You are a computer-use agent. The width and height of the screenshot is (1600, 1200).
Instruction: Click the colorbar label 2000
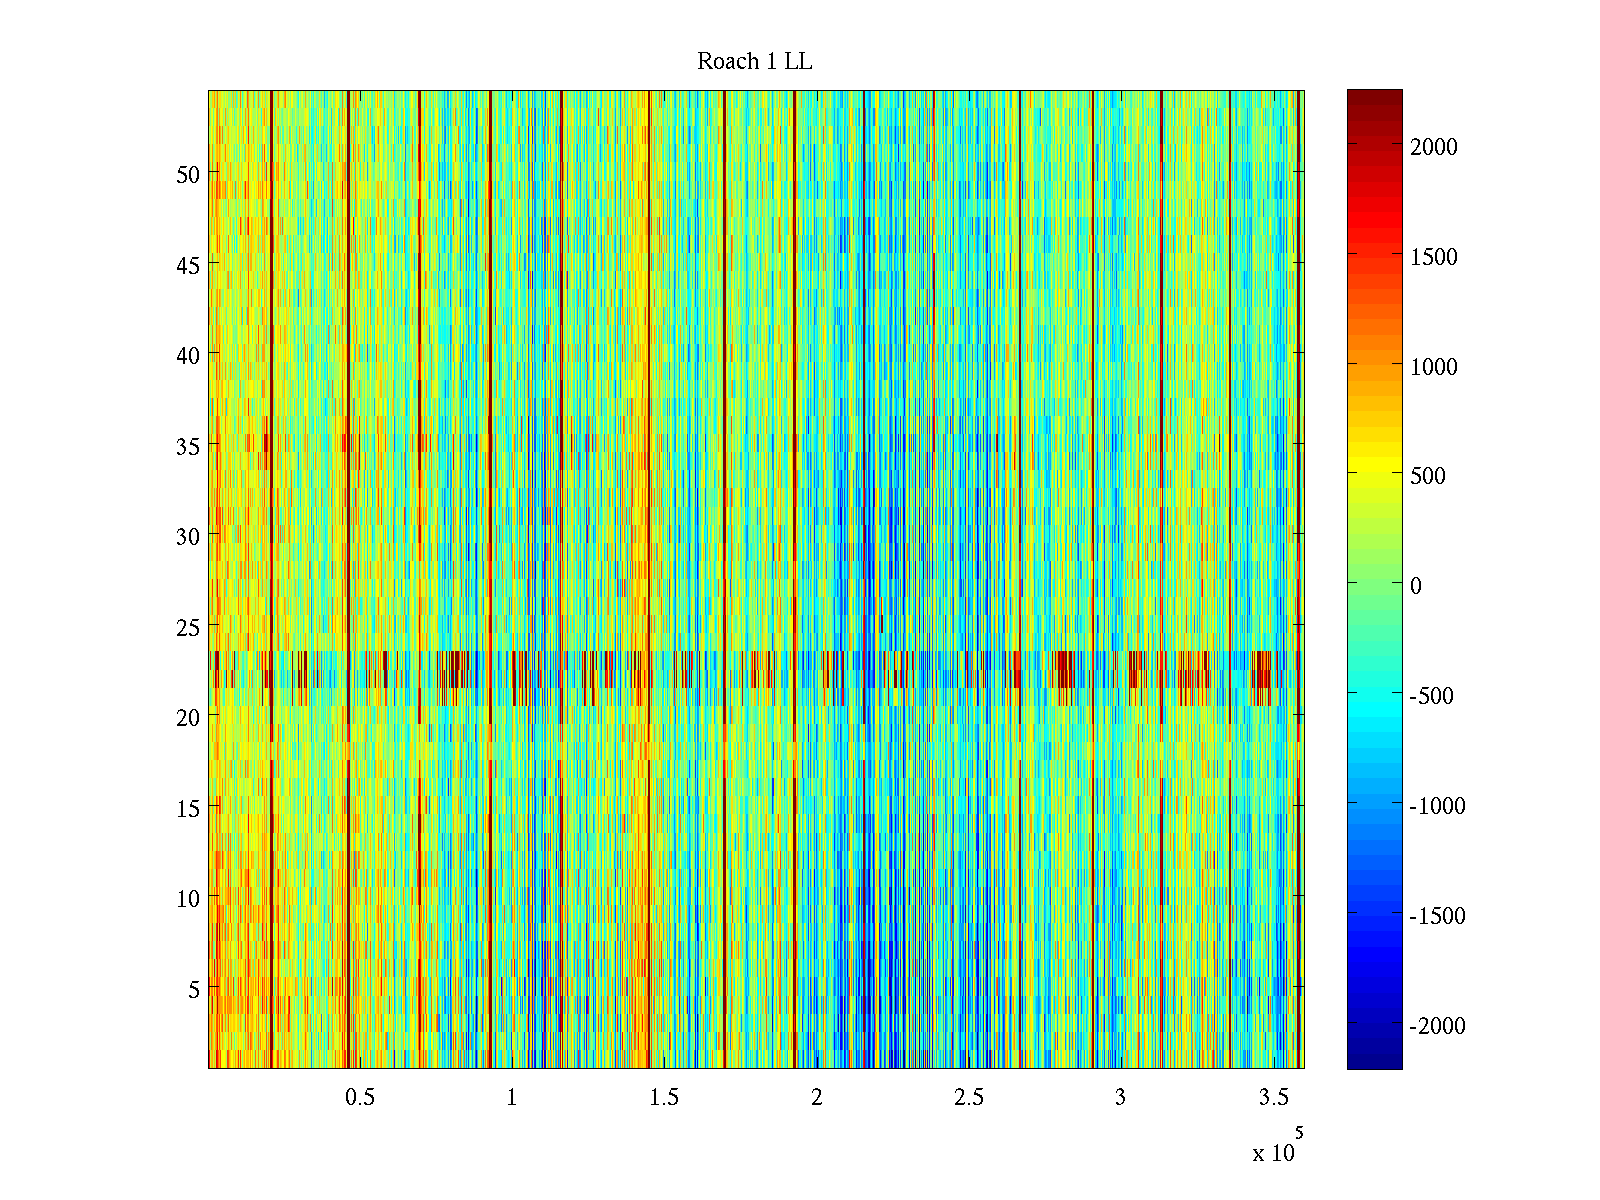pyautogui.click(x=1434, y=147)
